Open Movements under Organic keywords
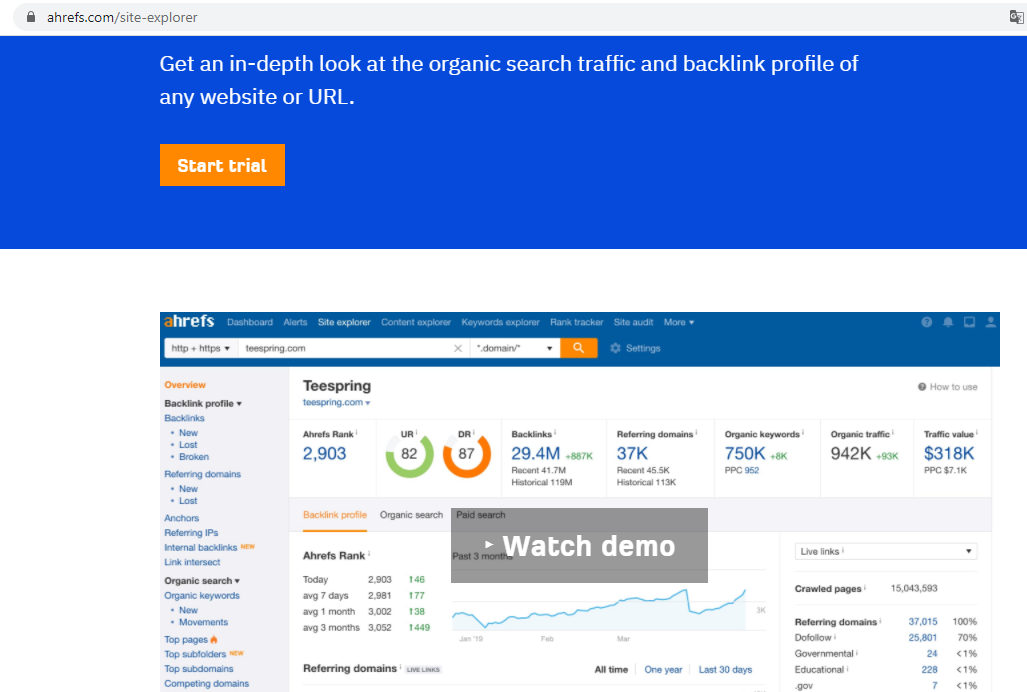Image resolution: width=1027 pixels, height=692 pixels. (204, 623)
